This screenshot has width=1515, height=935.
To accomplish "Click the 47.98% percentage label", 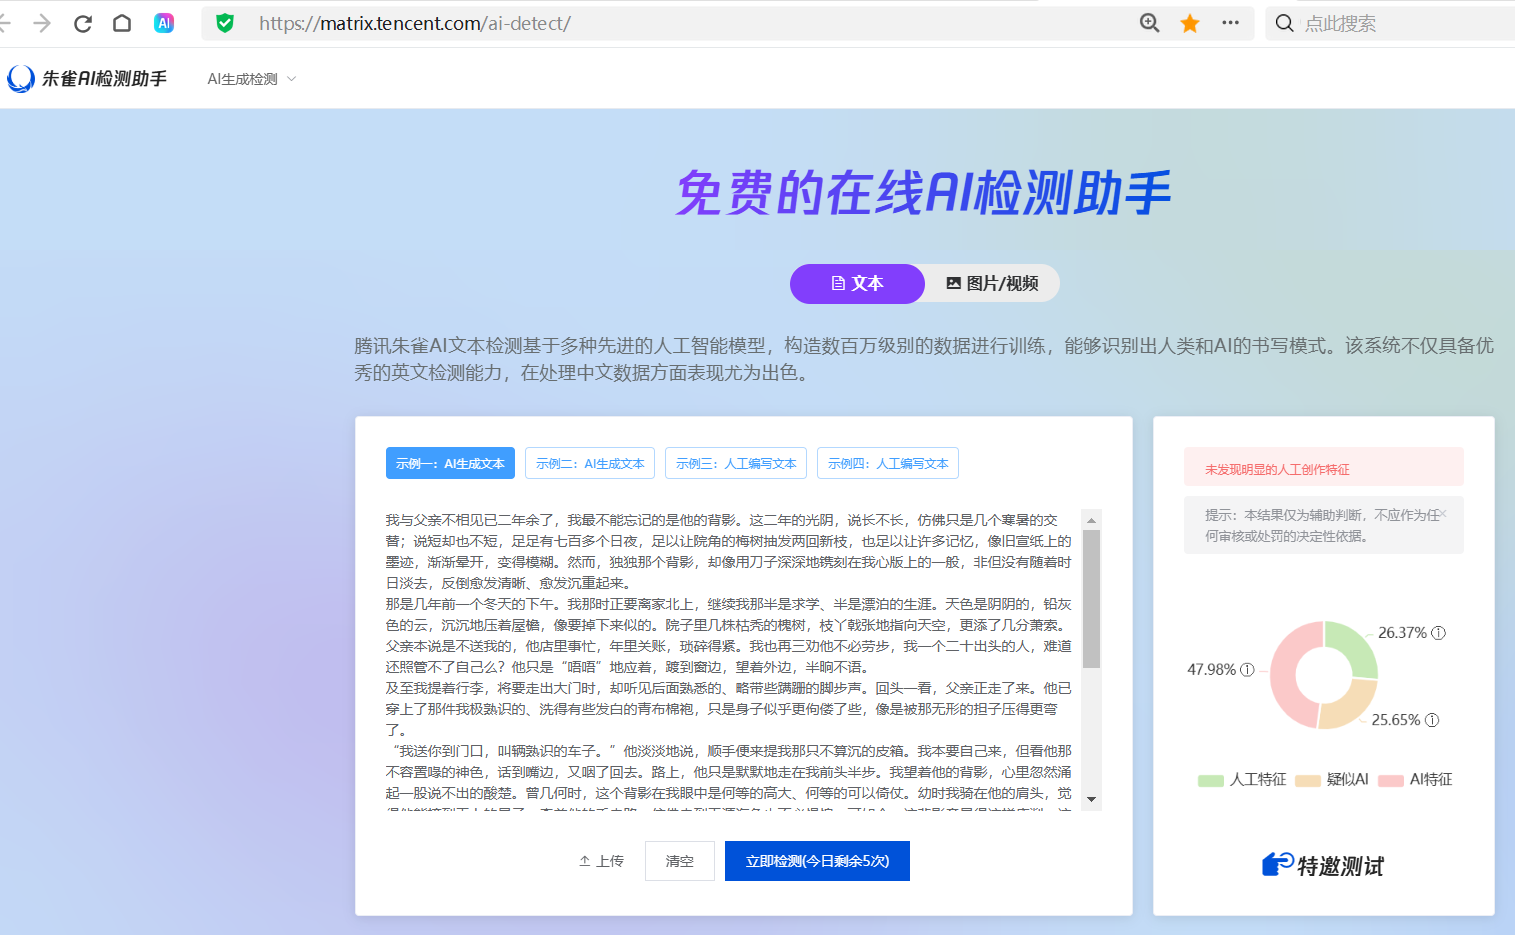I will (x=1211, y=670).
